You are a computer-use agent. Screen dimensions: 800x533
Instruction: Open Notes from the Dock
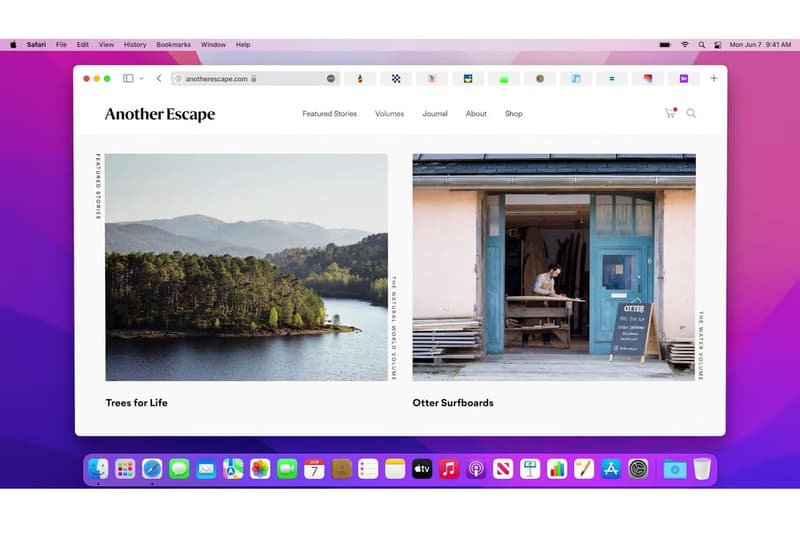[395, 469]
